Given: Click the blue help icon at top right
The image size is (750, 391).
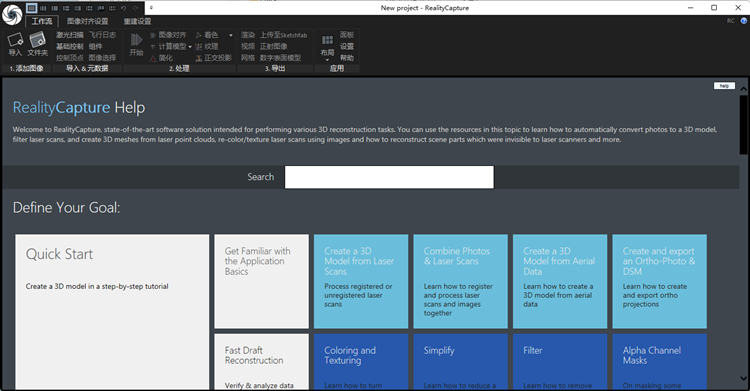Looking at the screenshot, I should 744,21.
